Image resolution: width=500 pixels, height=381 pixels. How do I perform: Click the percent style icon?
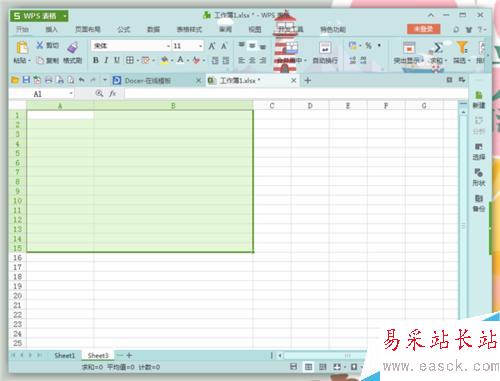click(x=368, y=46)
